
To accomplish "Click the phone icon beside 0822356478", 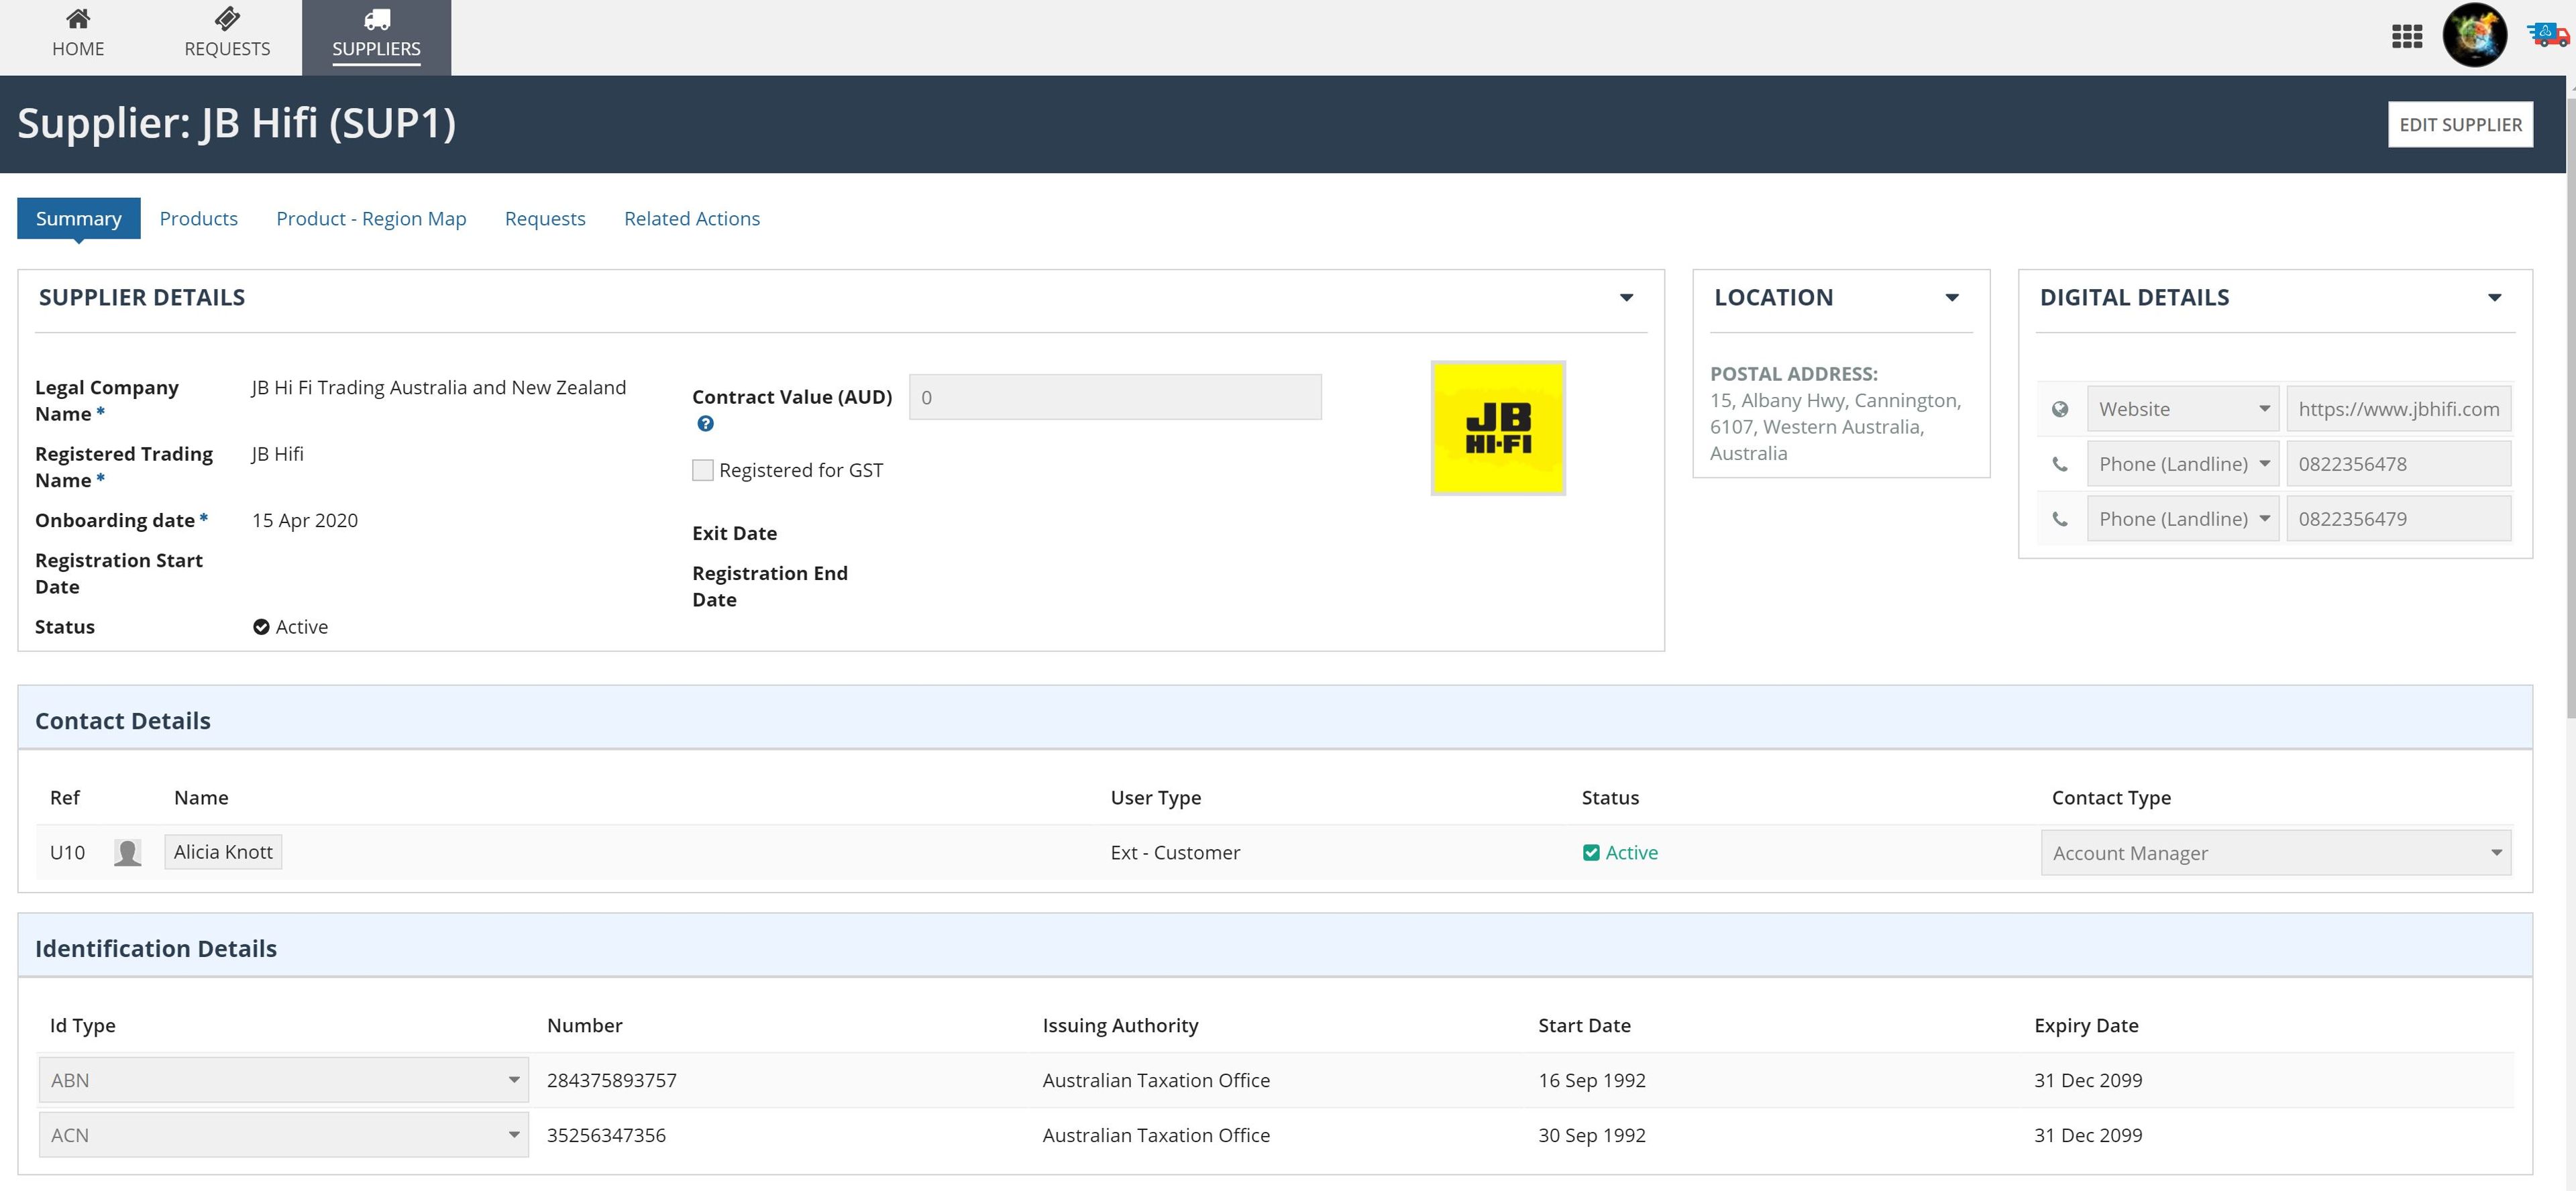I will coord(2060,464).
